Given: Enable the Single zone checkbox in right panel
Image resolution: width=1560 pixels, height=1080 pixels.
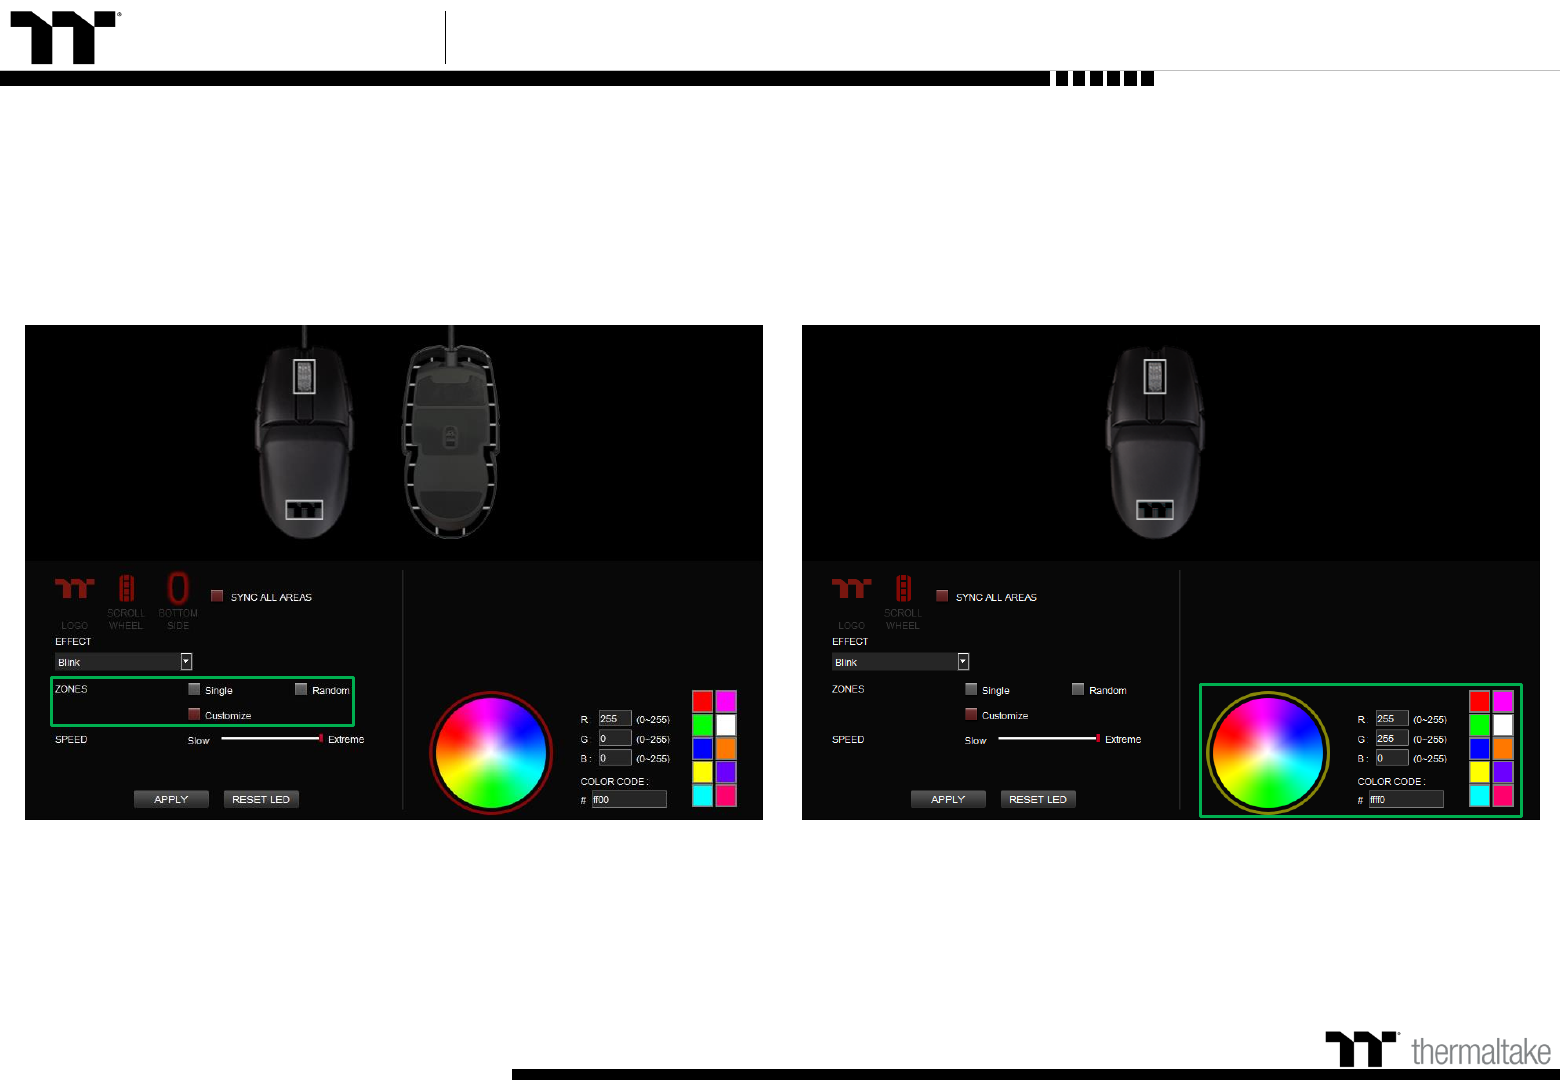Looking at the screenshot, I should [971, 689].
